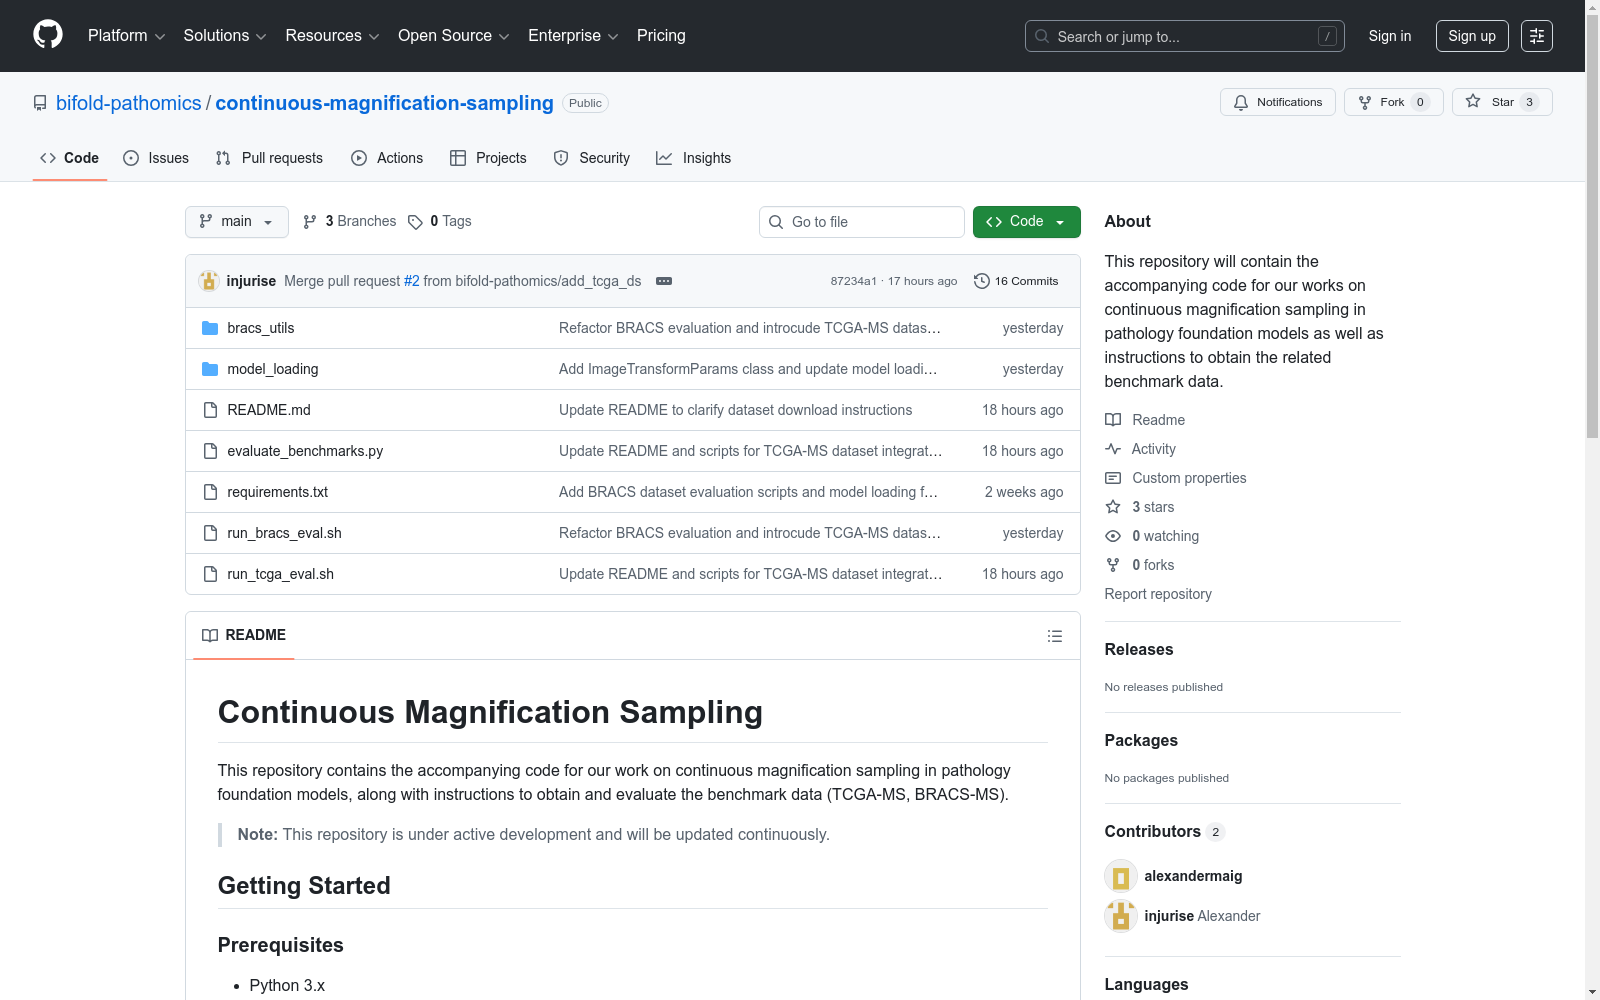Expand the Platform menu
The width and height of the screenshot is (1600, 1000).
[x=126, y=36]
